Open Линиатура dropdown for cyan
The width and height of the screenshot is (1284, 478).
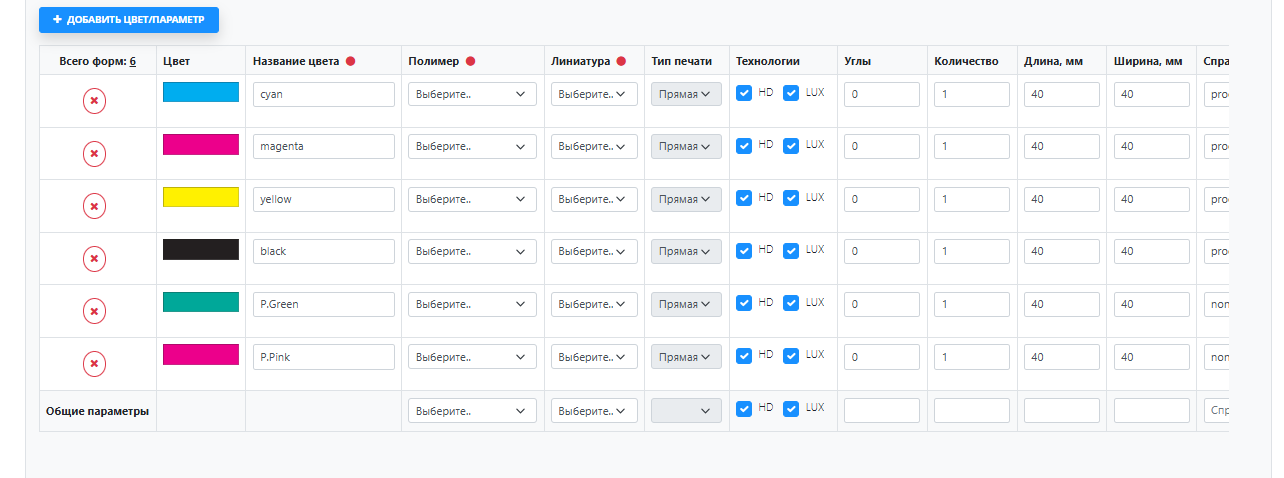[594, 94]
